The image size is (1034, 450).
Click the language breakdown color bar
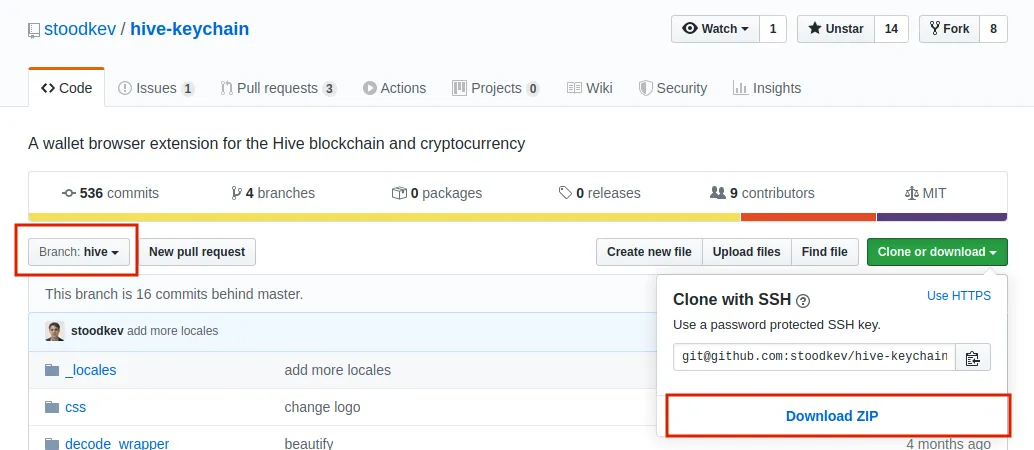click(518, 217)
